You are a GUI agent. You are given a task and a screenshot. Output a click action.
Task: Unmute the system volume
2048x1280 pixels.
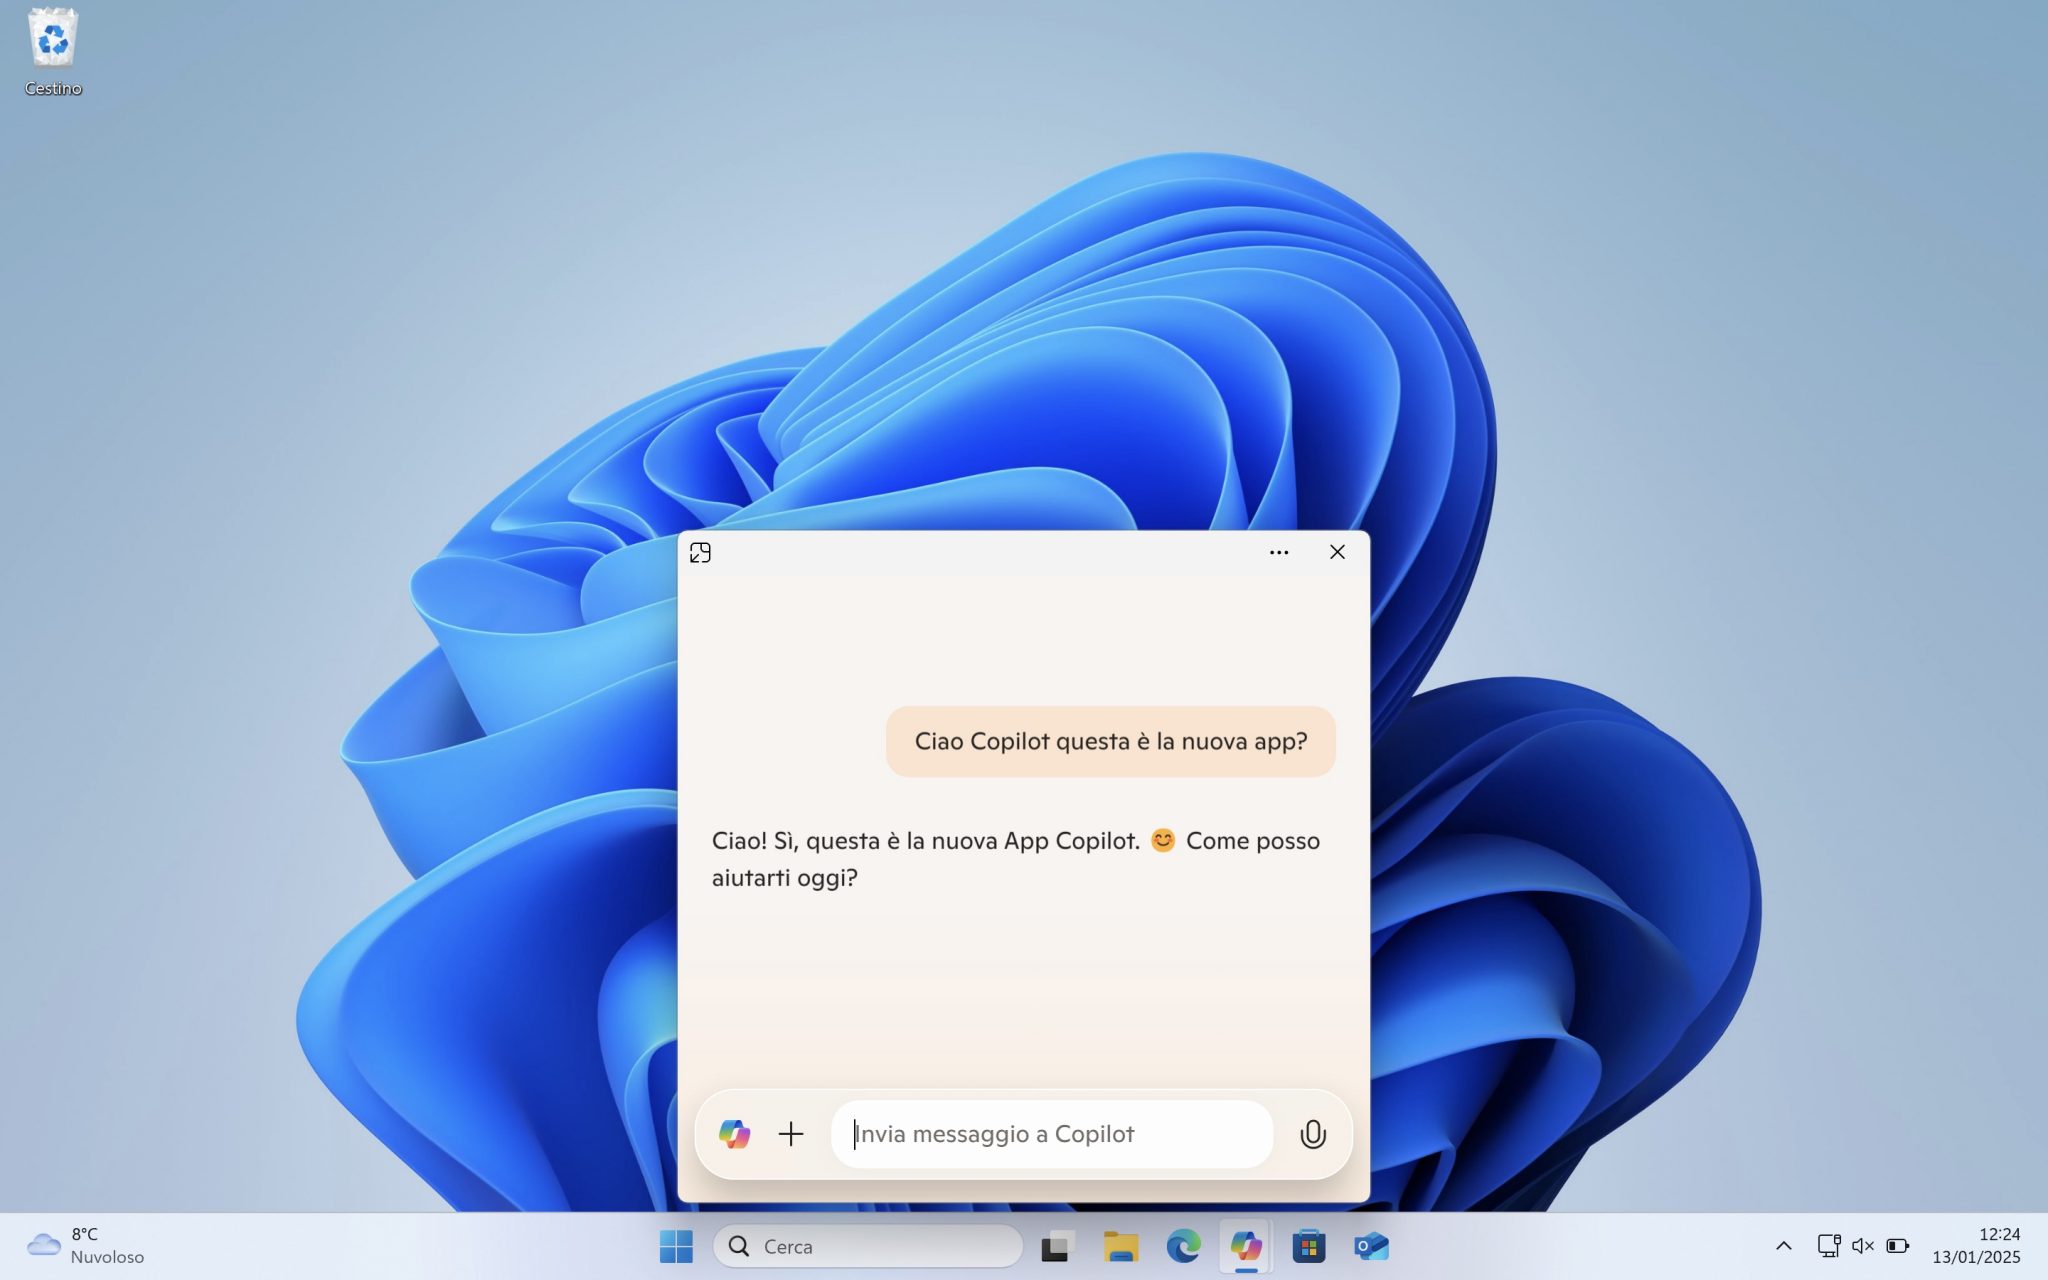pos(1862,1246)
